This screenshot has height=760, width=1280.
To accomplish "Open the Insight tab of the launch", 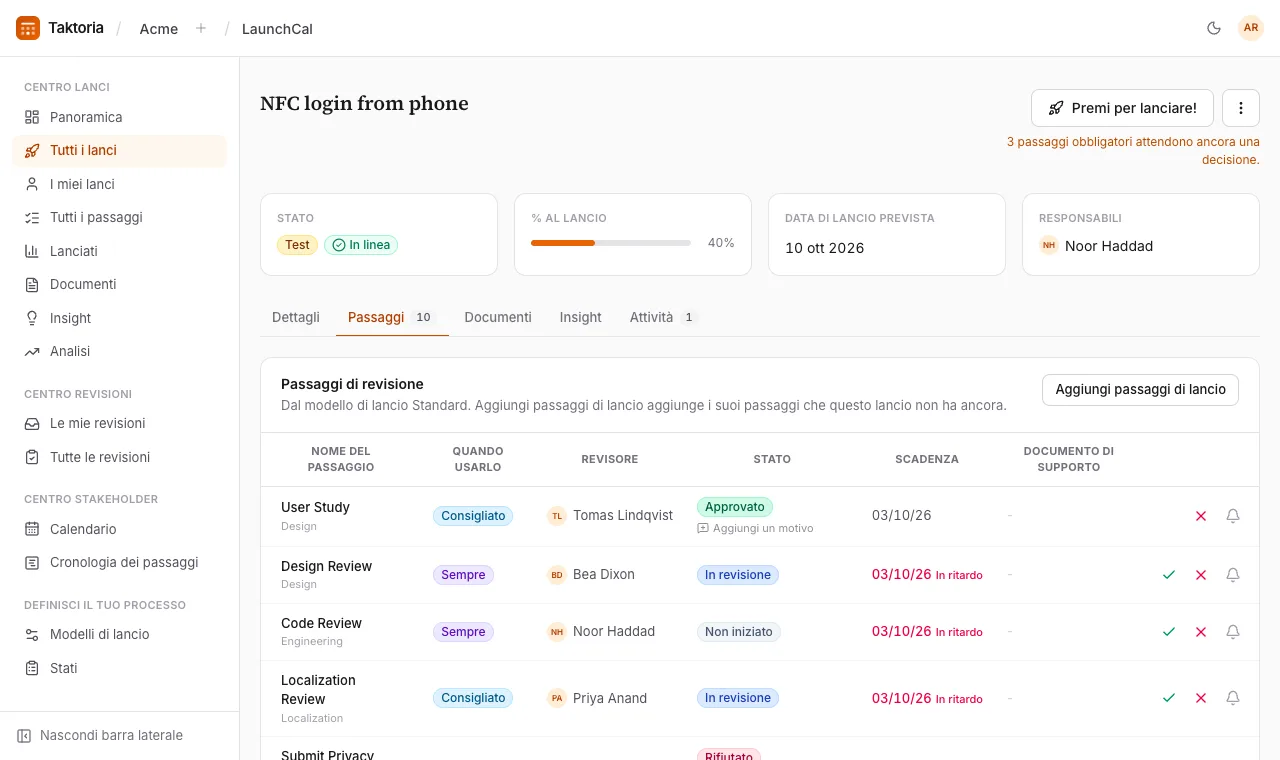I will 580,317.
